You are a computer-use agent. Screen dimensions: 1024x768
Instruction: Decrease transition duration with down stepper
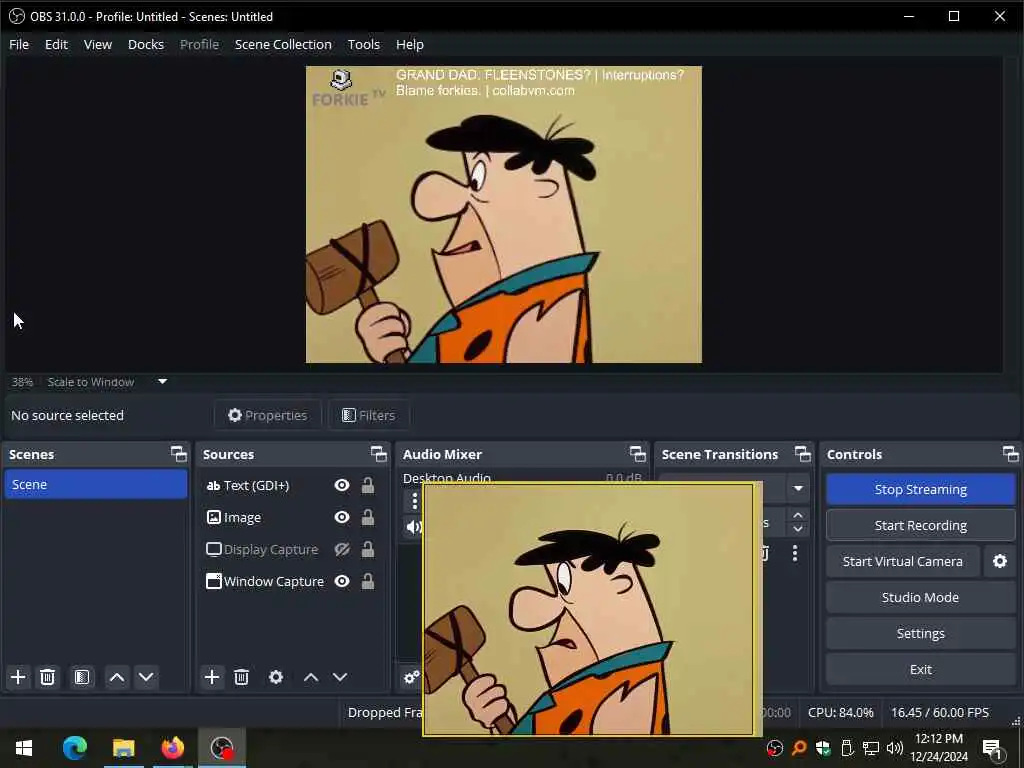(x=798, y=529)
